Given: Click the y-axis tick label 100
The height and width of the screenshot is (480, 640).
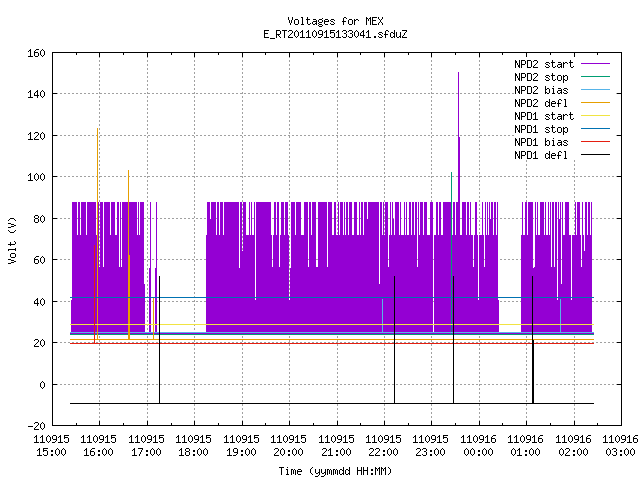Looking at the screenshot, I should point(36,177).
